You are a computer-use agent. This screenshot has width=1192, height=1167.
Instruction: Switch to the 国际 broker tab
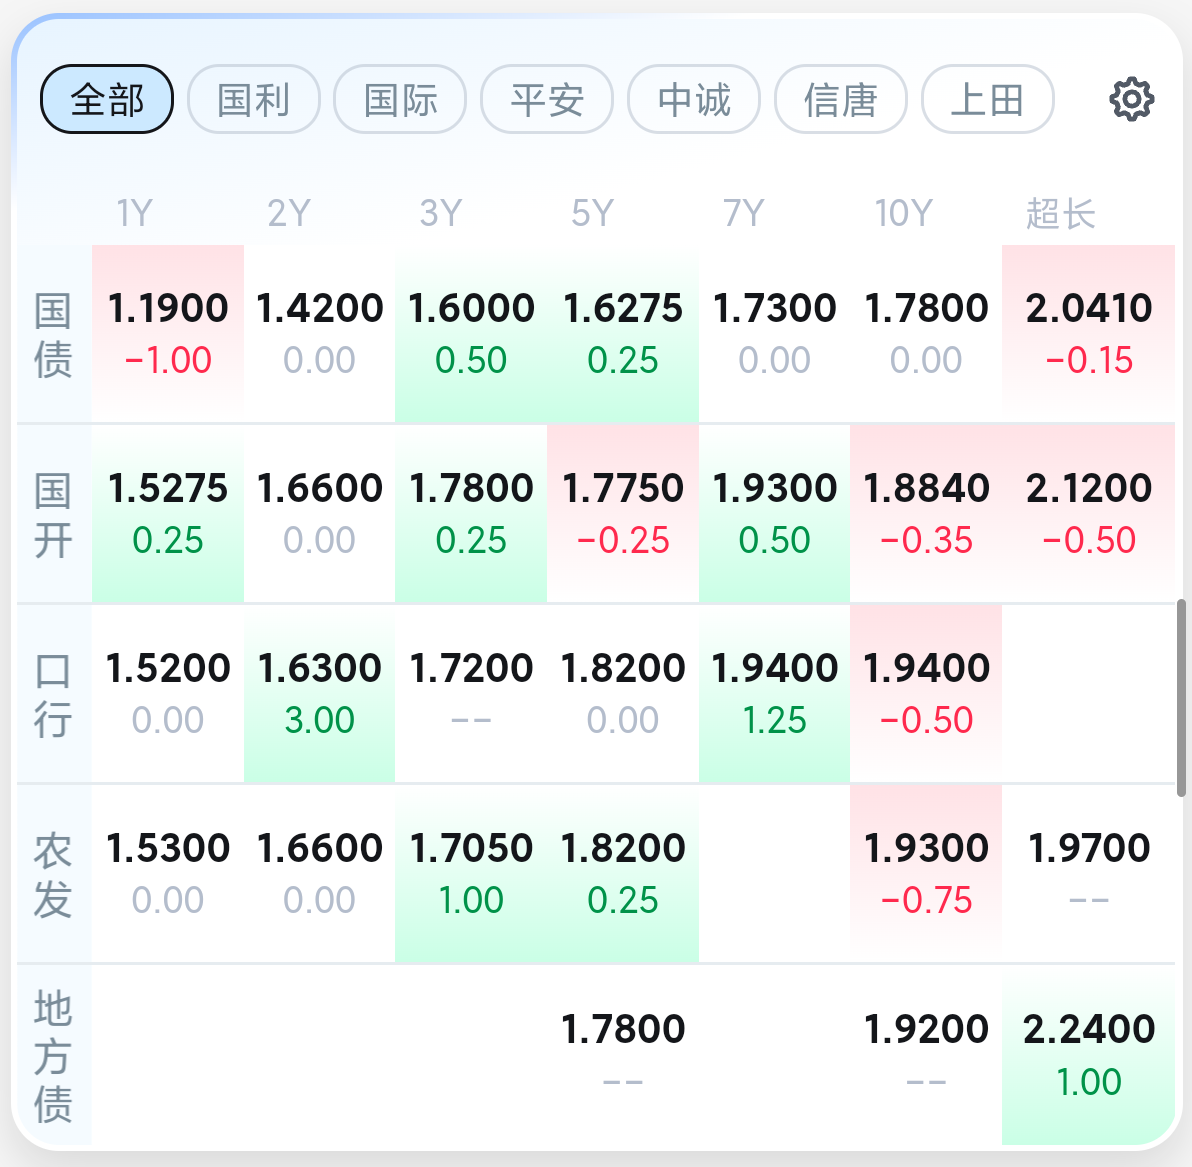pyautogui.click(x=400, y=99)
